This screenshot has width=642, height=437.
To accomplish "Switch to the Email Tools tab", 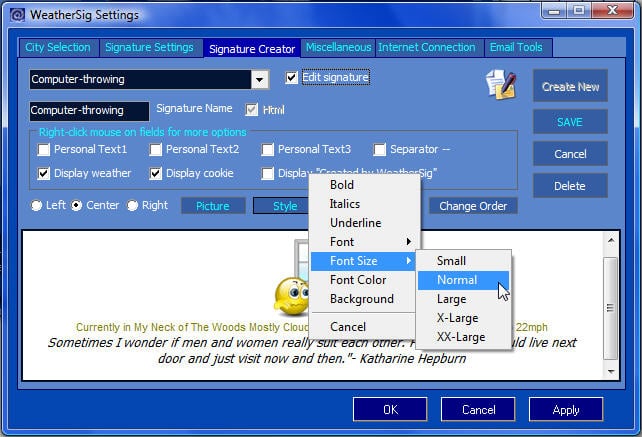I will 516,47.
